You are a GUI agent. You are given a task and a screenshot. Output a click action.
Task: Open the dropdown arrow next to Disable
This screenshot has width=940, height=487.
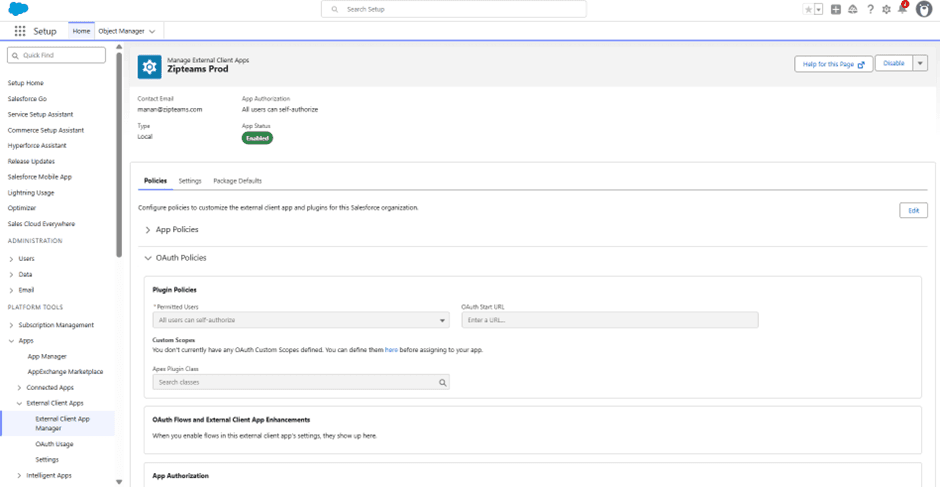(x=920, y=63)
